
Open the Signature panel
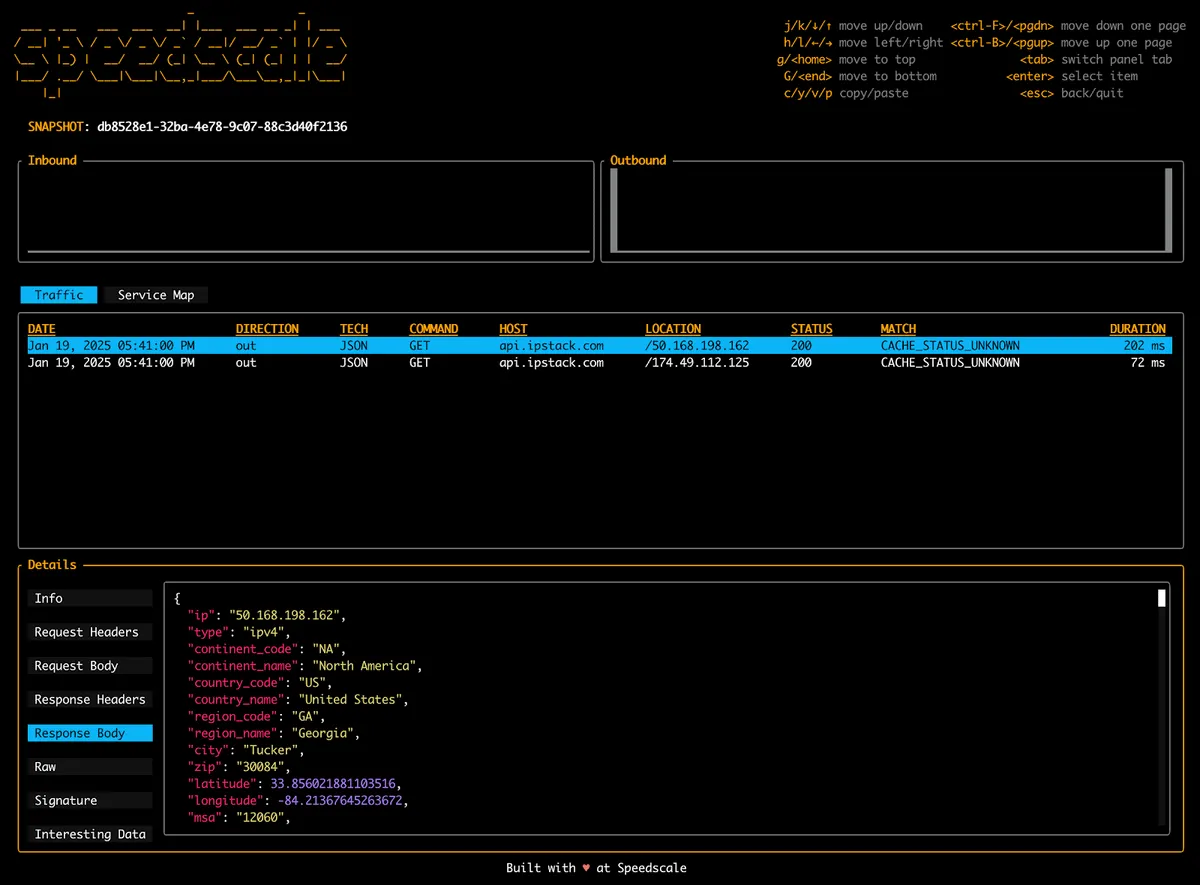tap(90, 800)
